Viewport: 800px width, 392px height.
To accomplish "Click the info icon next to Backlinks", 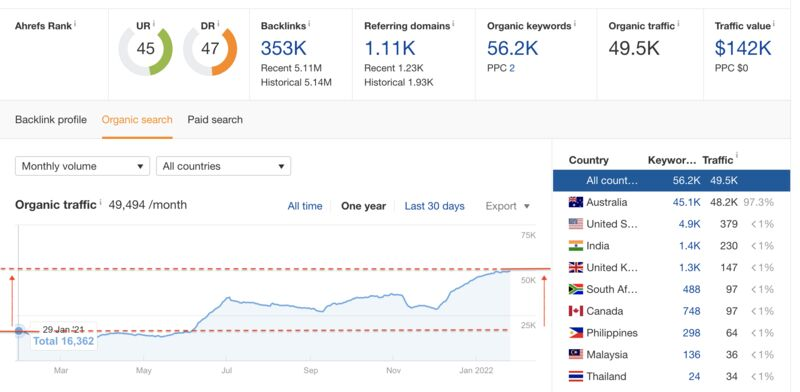I will [309, 23].
